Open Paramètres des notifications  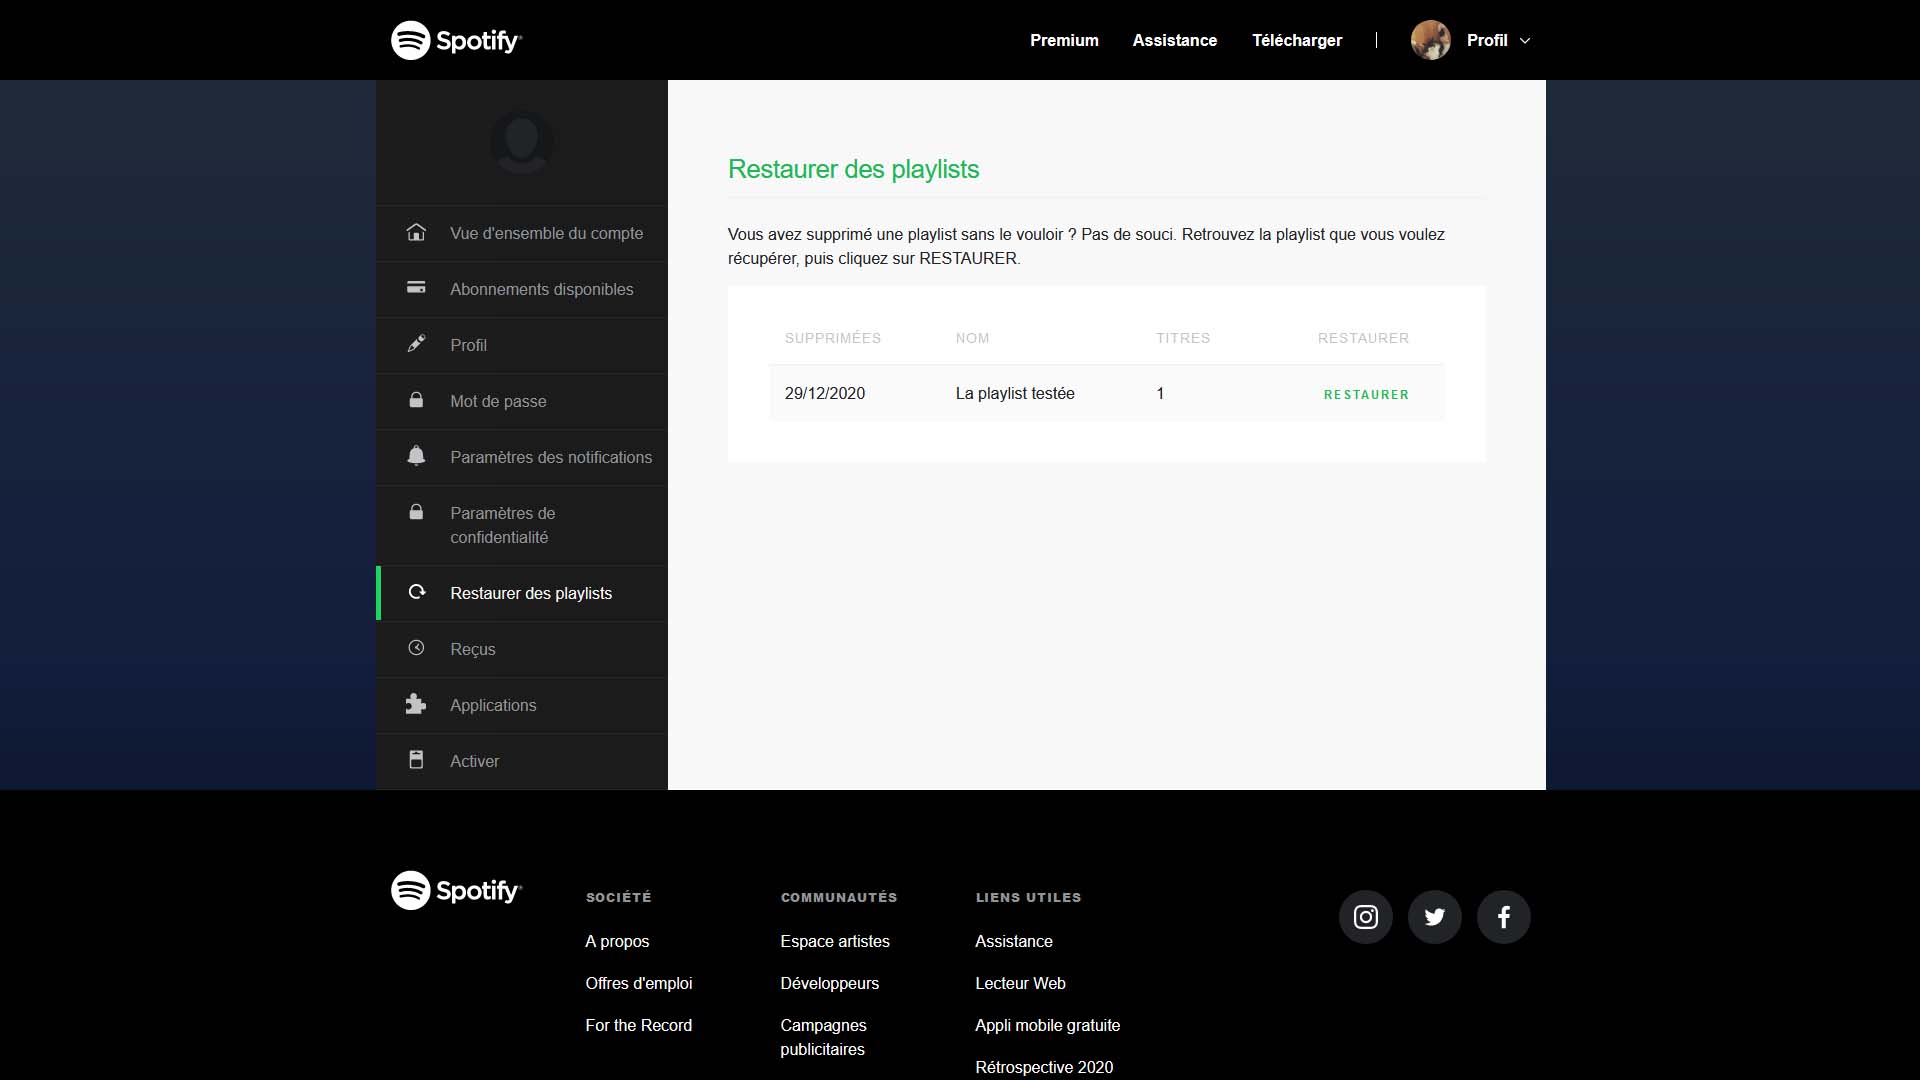(x=522, y=457)
